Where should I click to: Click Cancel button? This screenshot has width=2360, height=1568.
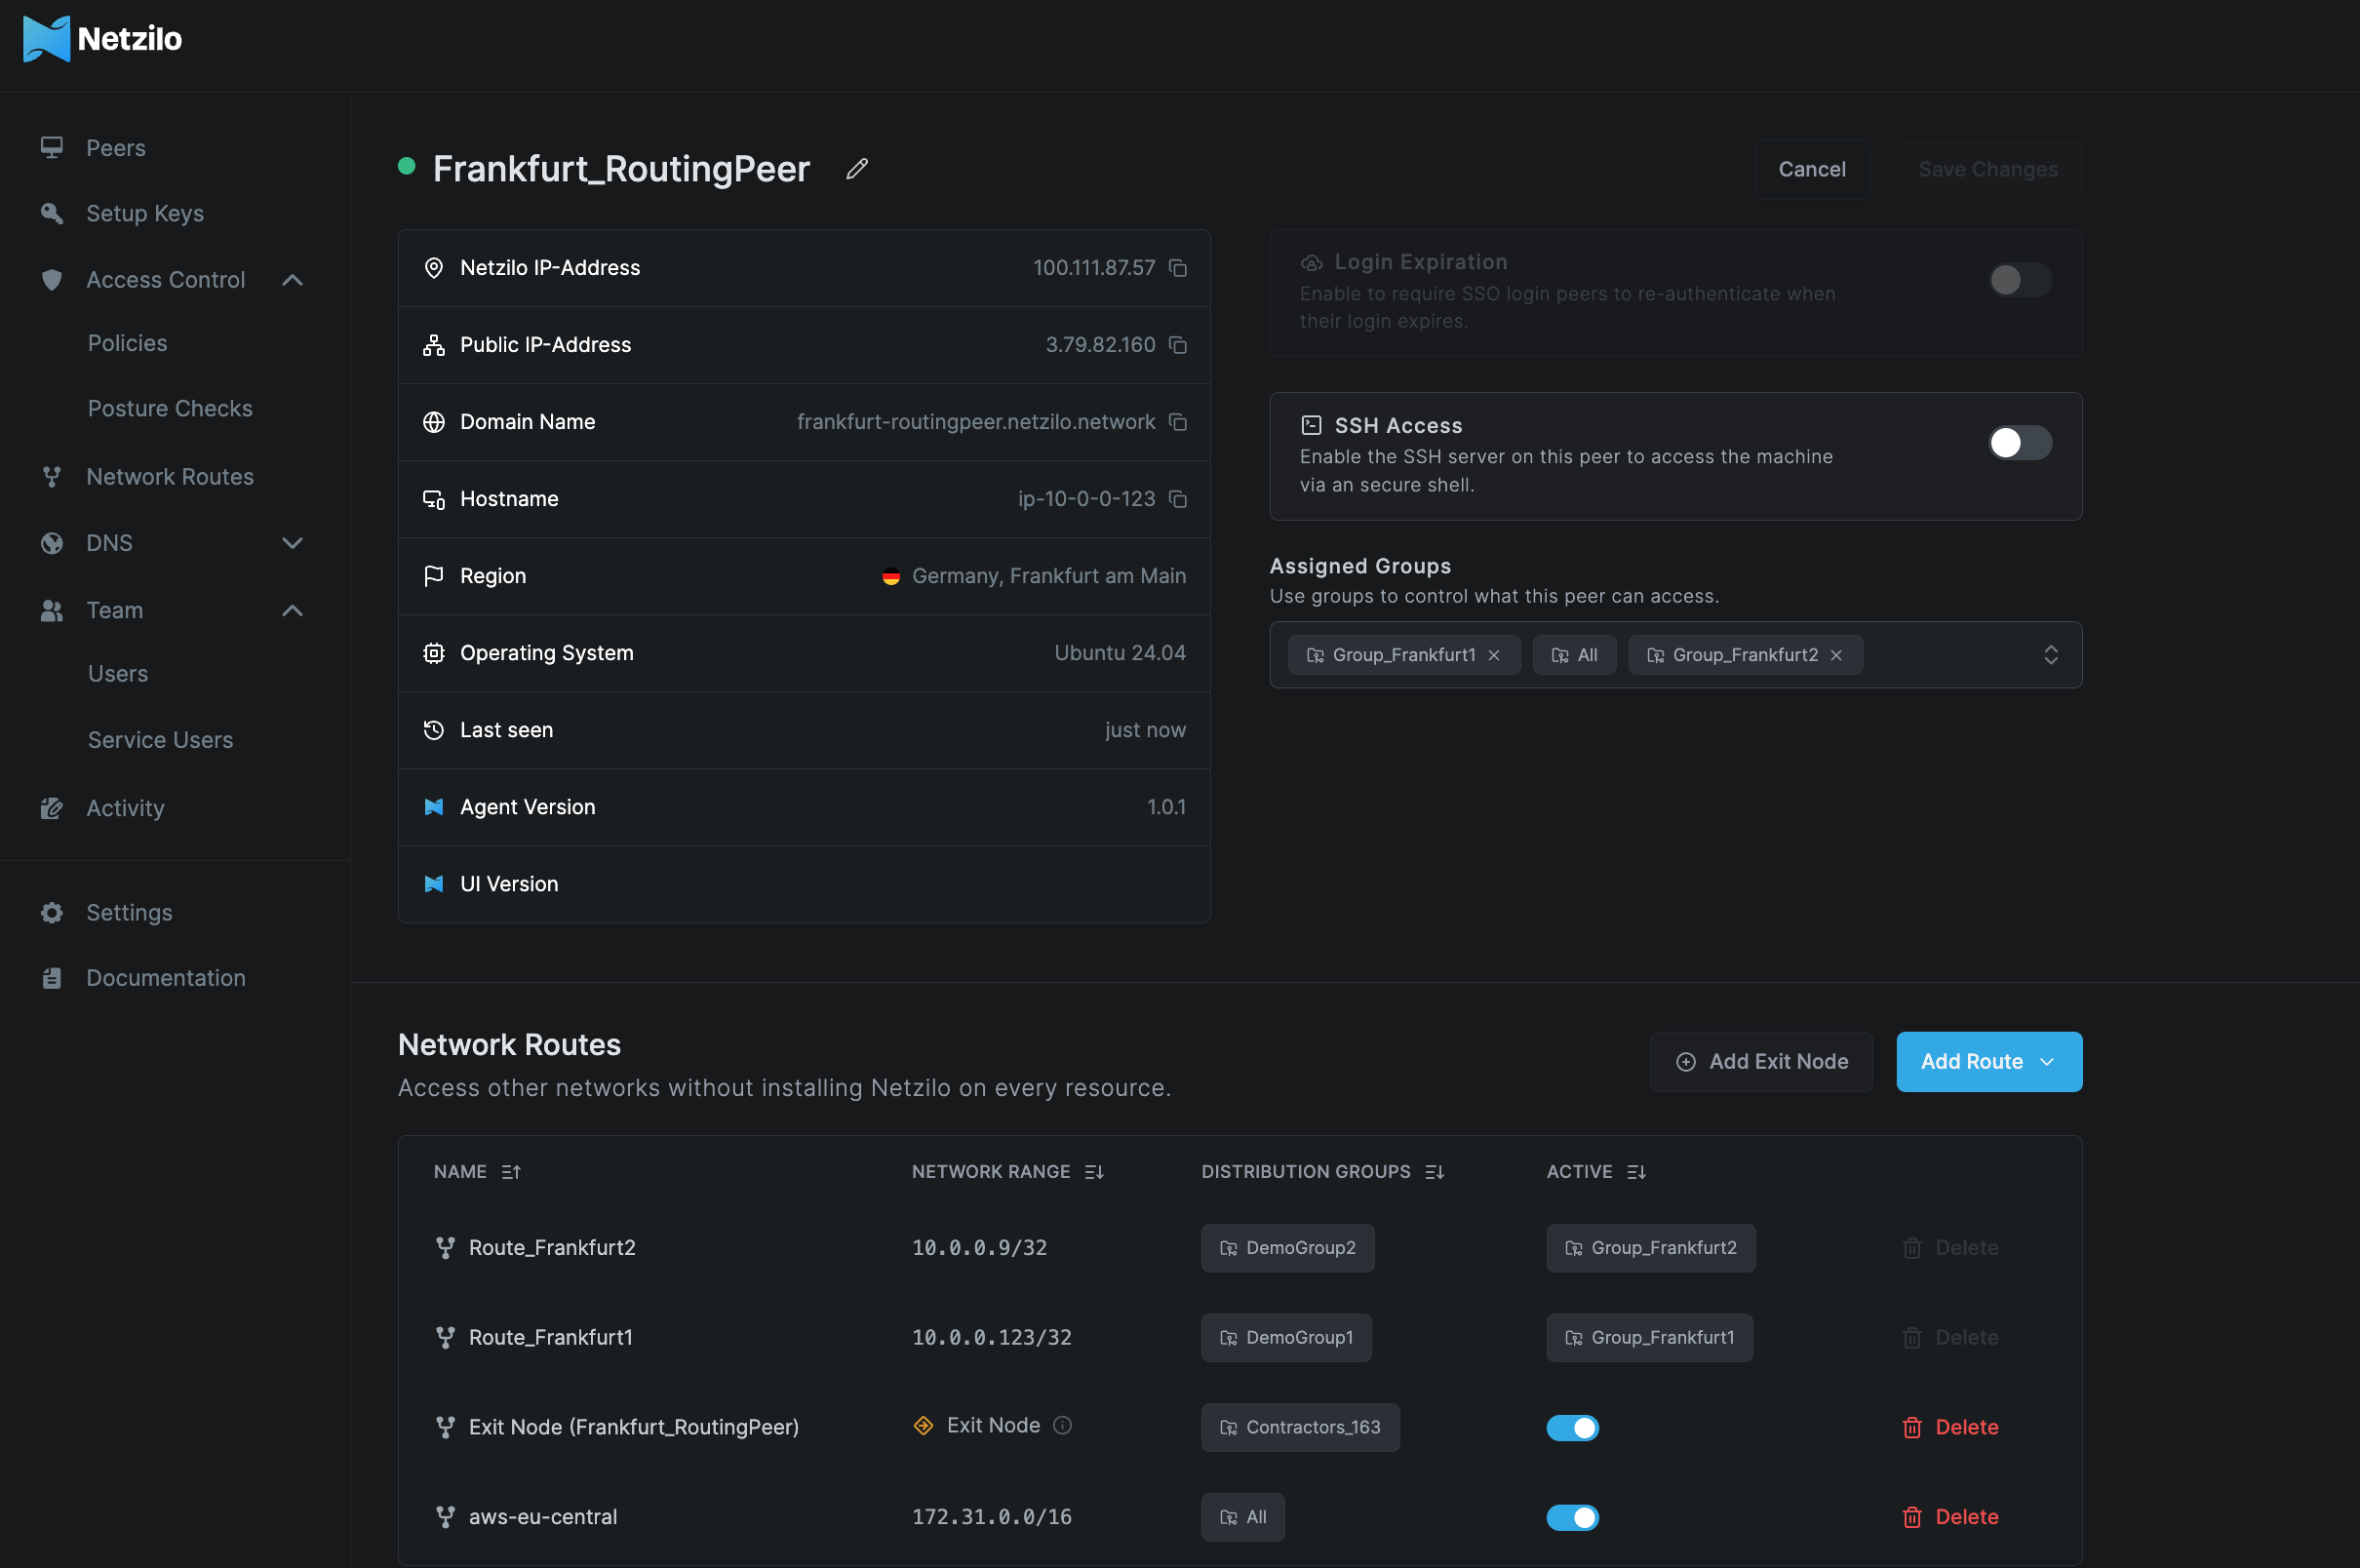tap(1811, 169)
